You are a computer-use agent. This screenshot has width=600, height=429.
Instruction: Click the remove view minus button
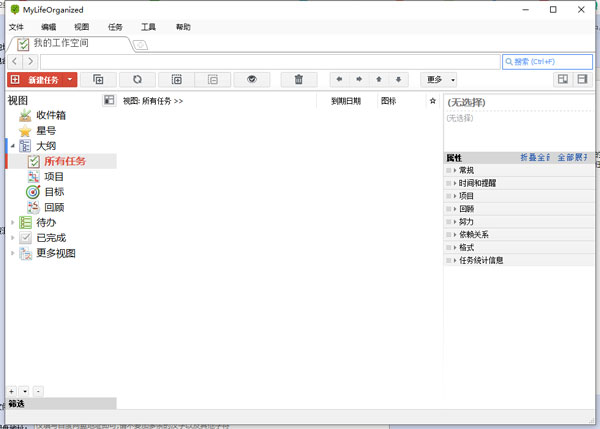point(38,391)
